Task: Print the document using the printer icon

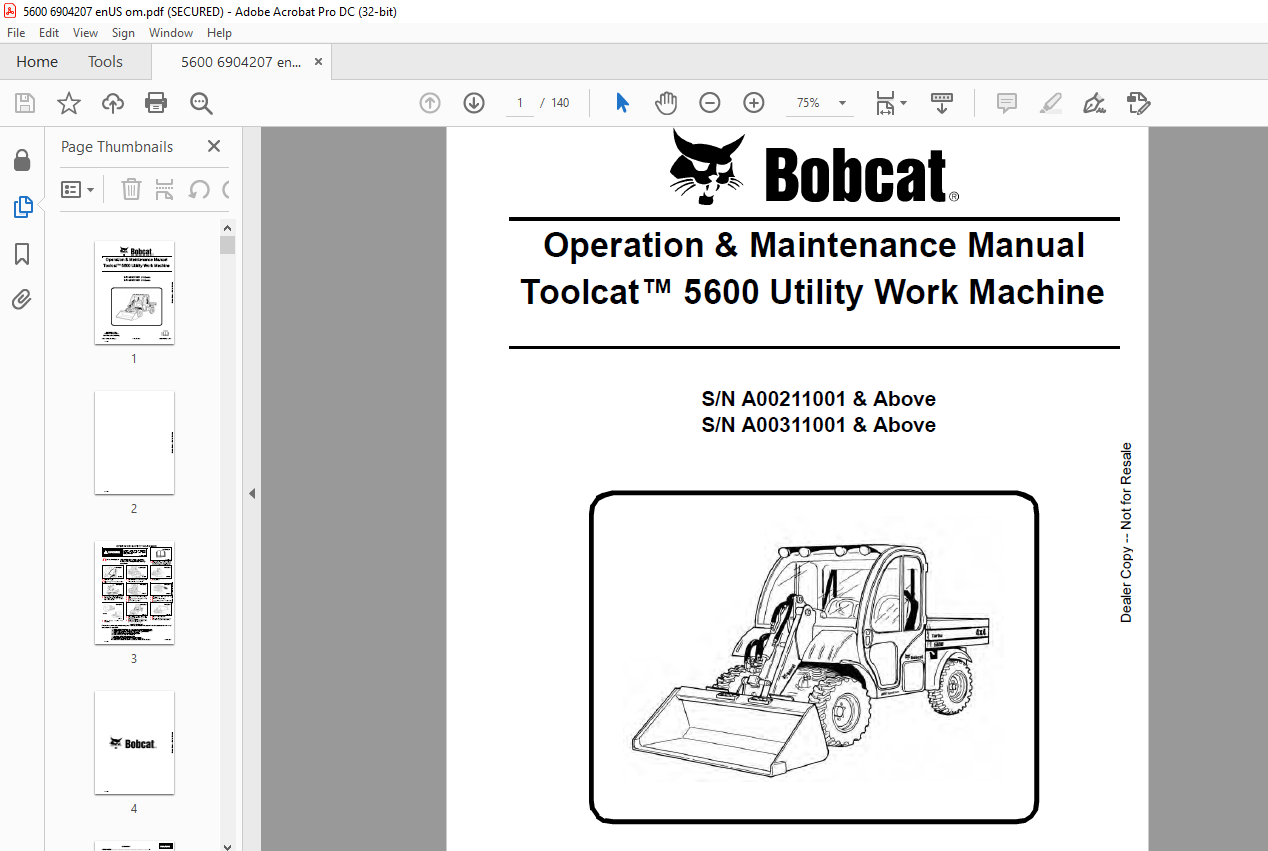Action: tap(156, 103)
